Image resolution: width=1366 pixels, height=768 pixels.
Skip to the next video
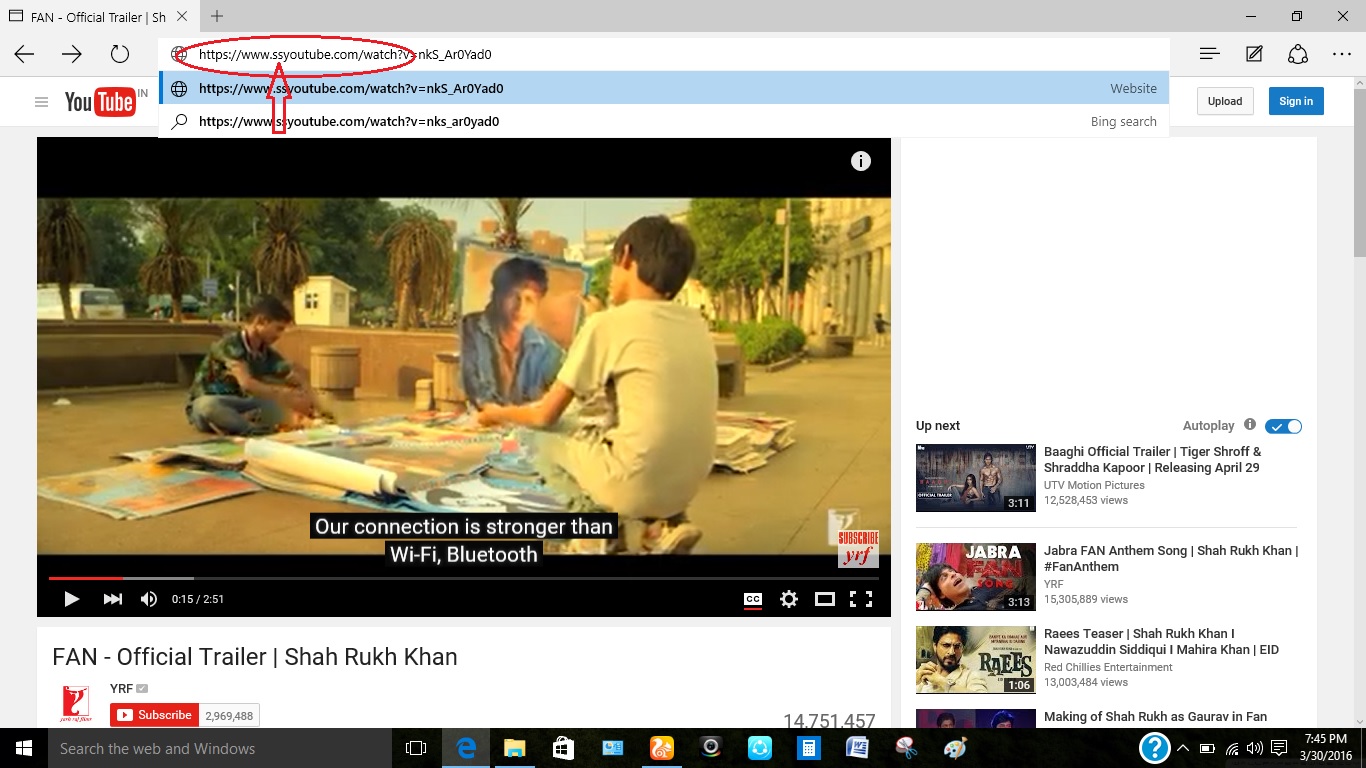coord(112,599)
